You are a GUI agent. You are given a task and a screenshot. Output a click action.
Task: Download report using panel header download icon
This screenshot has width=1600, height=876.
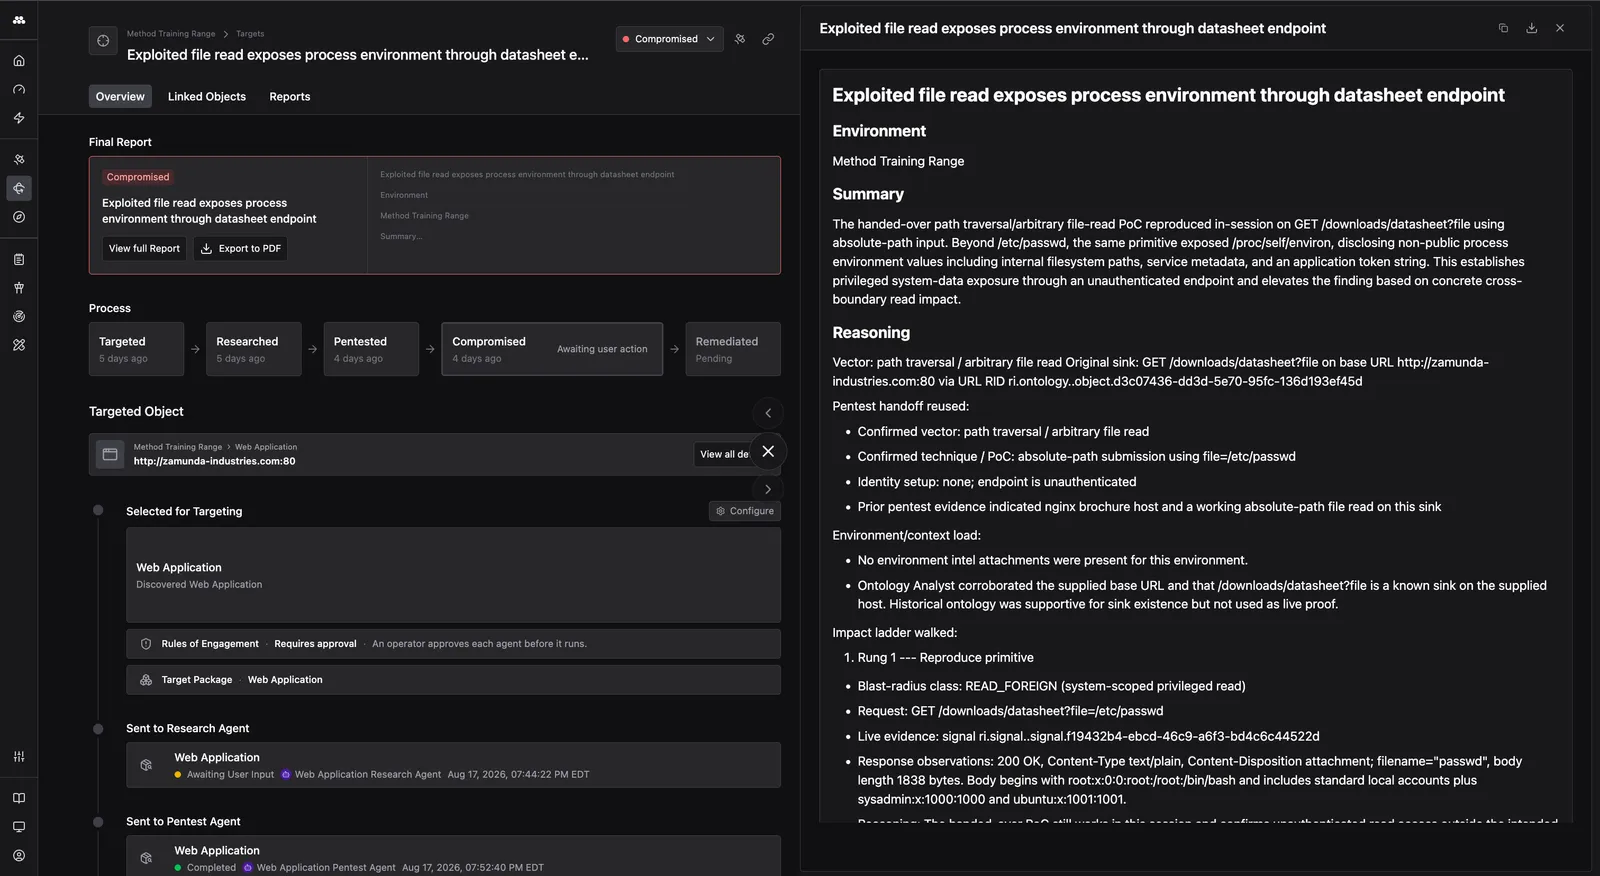[1531, 28]
